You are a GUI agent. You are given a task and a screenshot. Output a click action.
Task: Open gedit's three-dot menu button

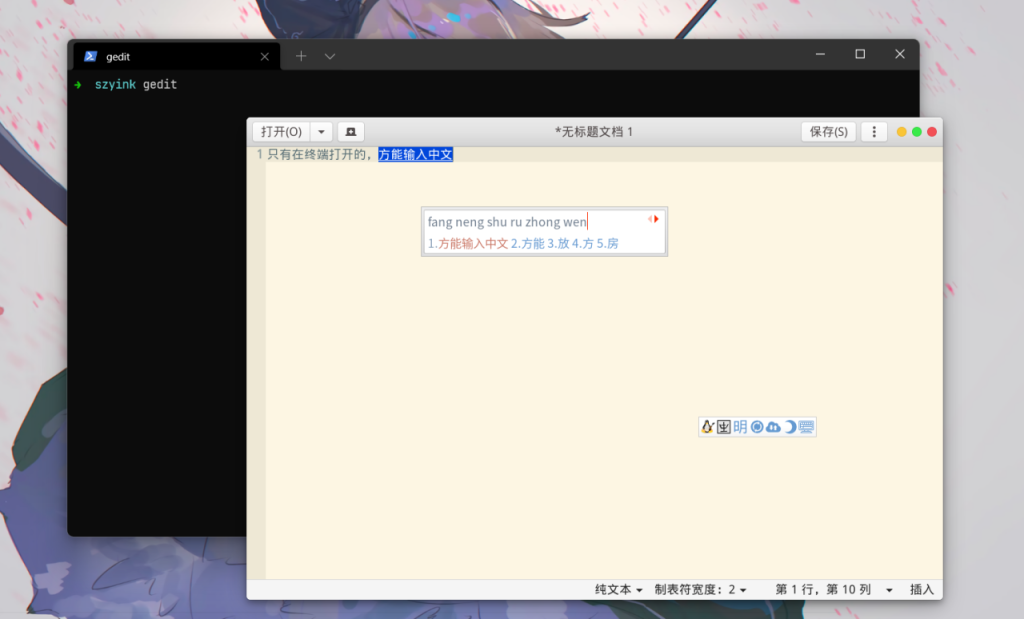tap(874, 132)
